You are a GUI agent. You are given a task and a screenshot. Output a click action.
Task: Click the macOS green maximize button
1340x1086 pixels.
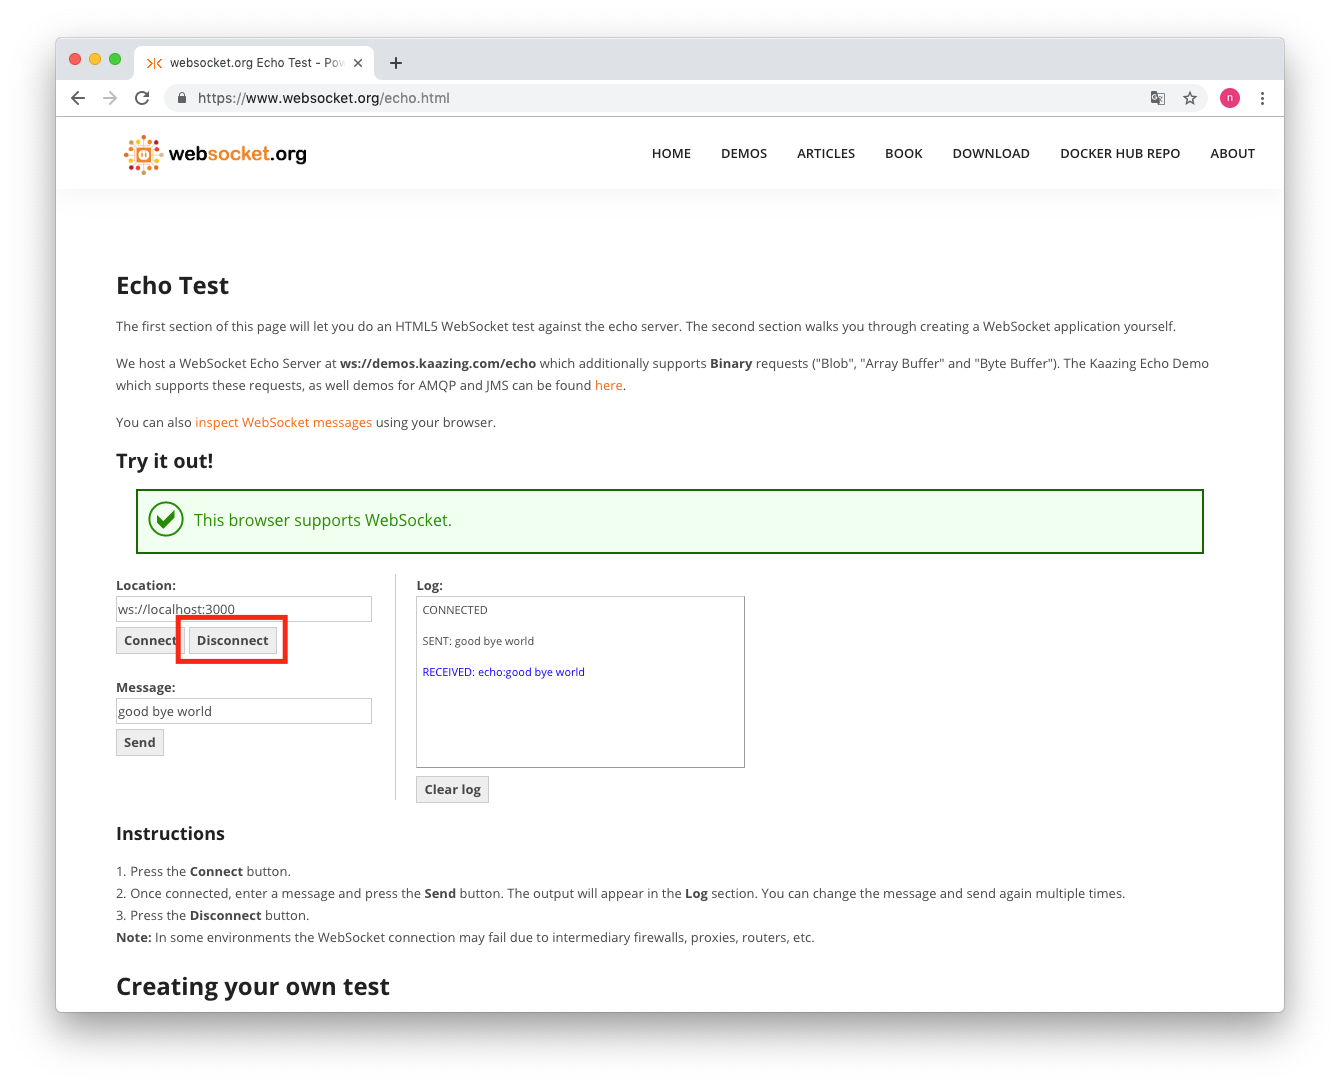115,59
